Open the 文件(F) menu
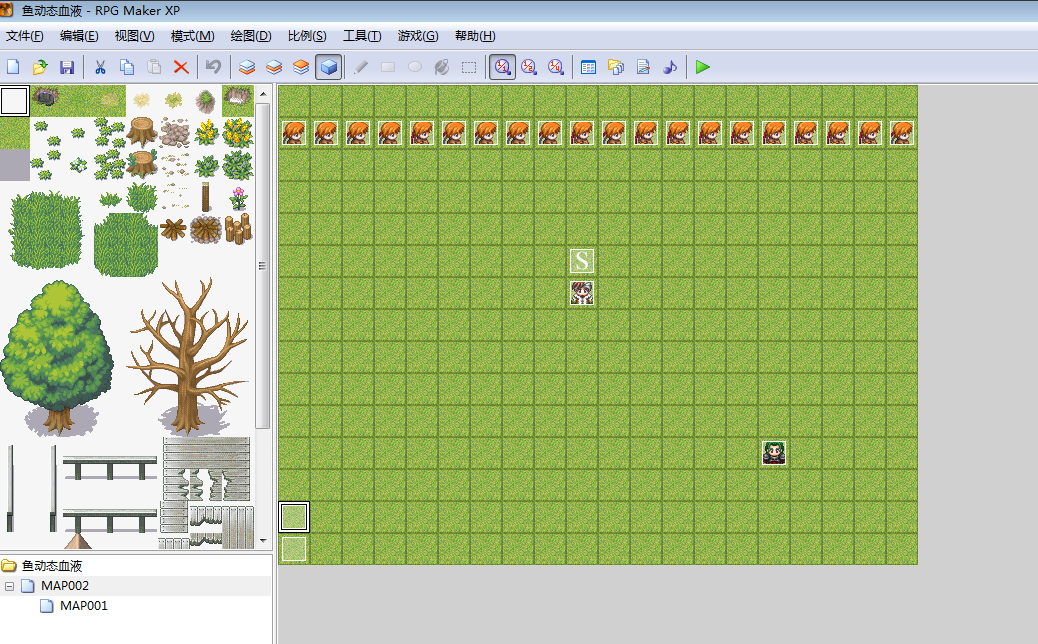 click(24, 36)
